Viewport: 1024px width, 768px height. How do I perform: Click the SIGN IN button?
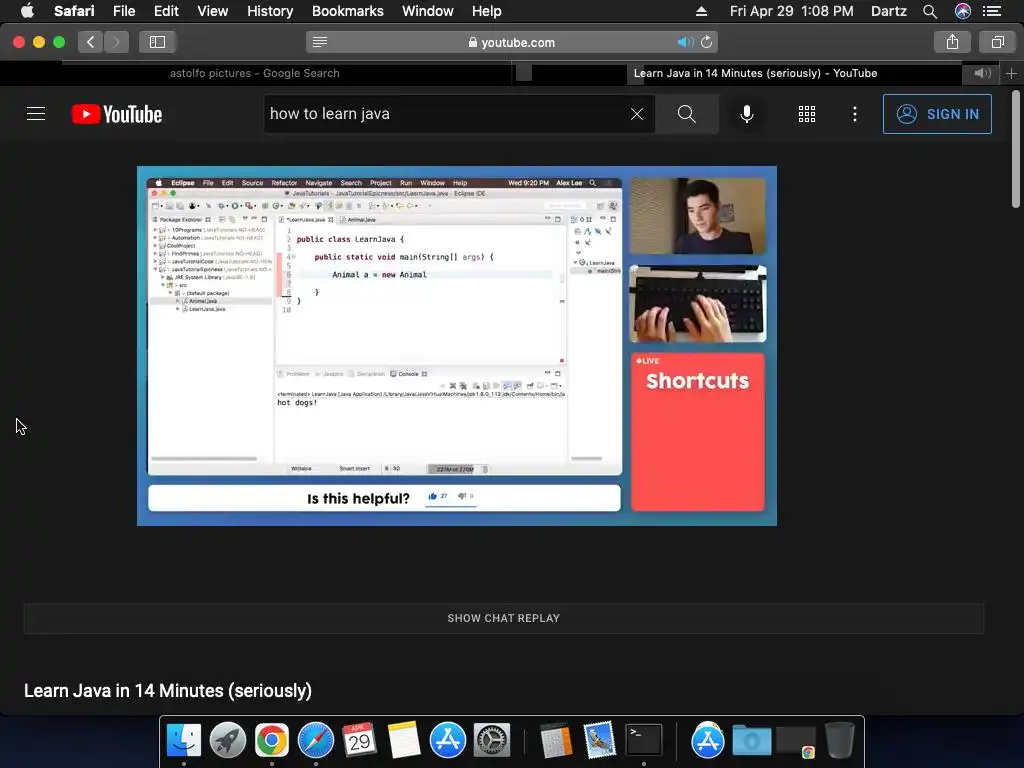pos(937,114)
